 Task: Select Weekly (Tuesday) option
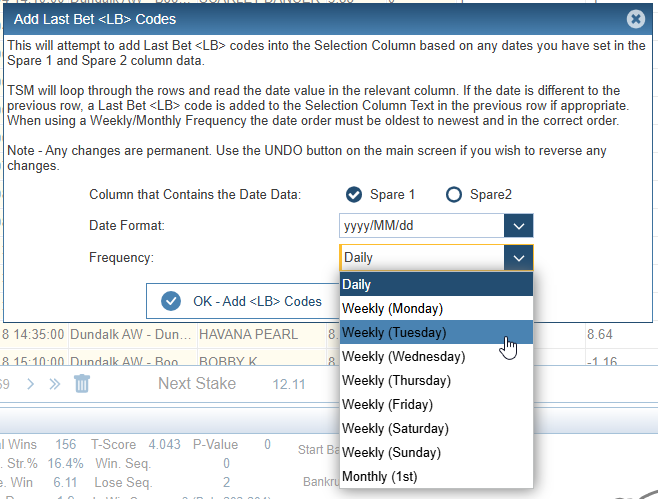click(436, 332)
